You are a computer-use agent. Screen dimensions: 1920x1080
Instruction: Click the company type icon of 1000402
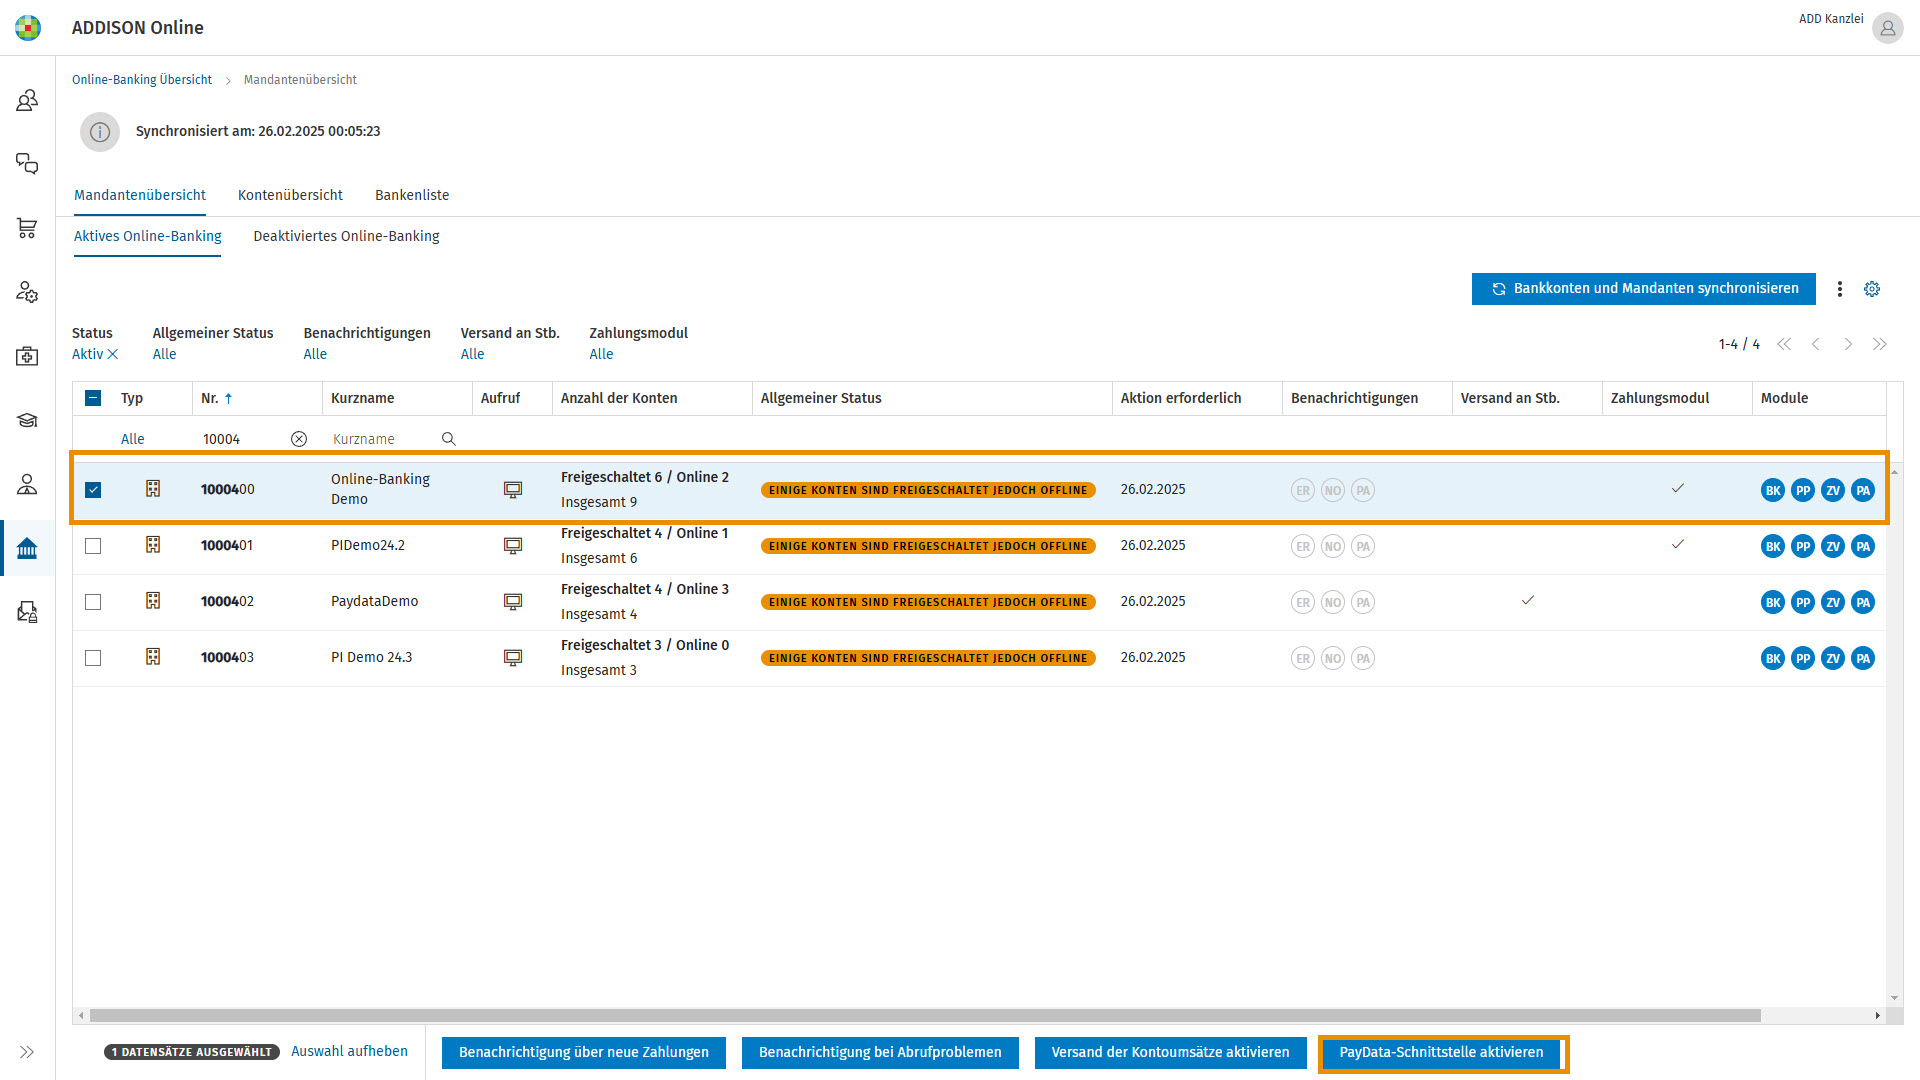[153, 601]
